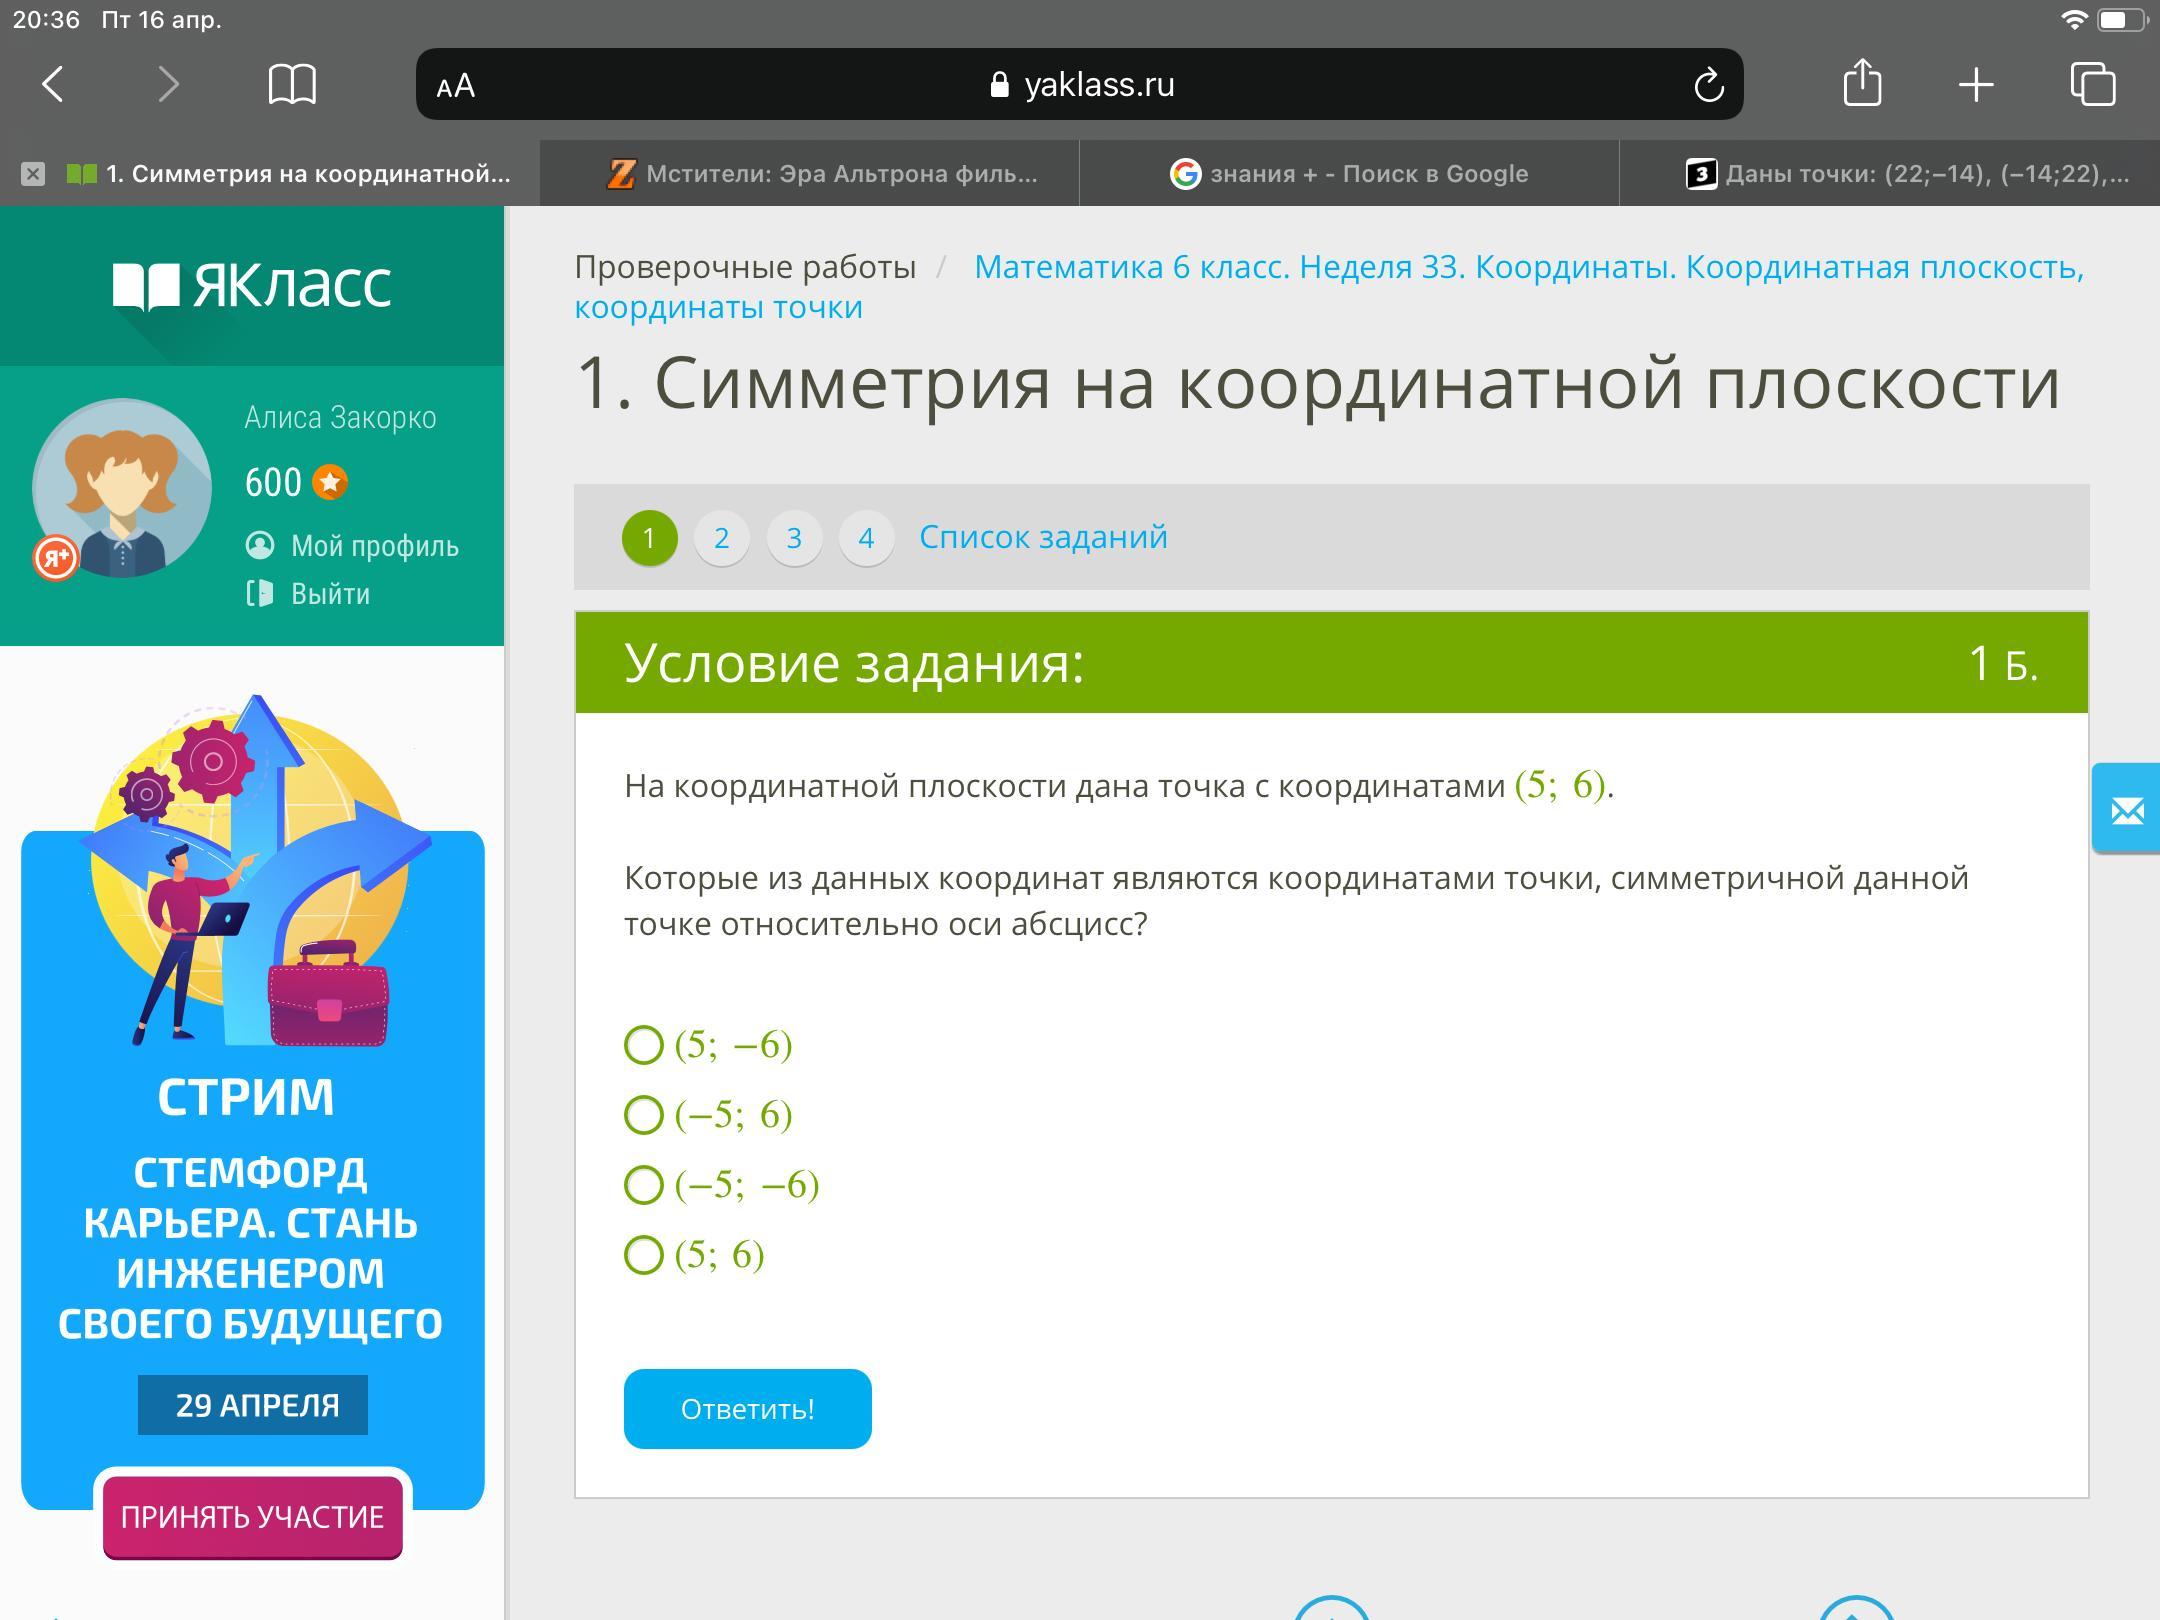Close the Симметрия tab with X
Screen dimensions: 2160x1620
33,174
